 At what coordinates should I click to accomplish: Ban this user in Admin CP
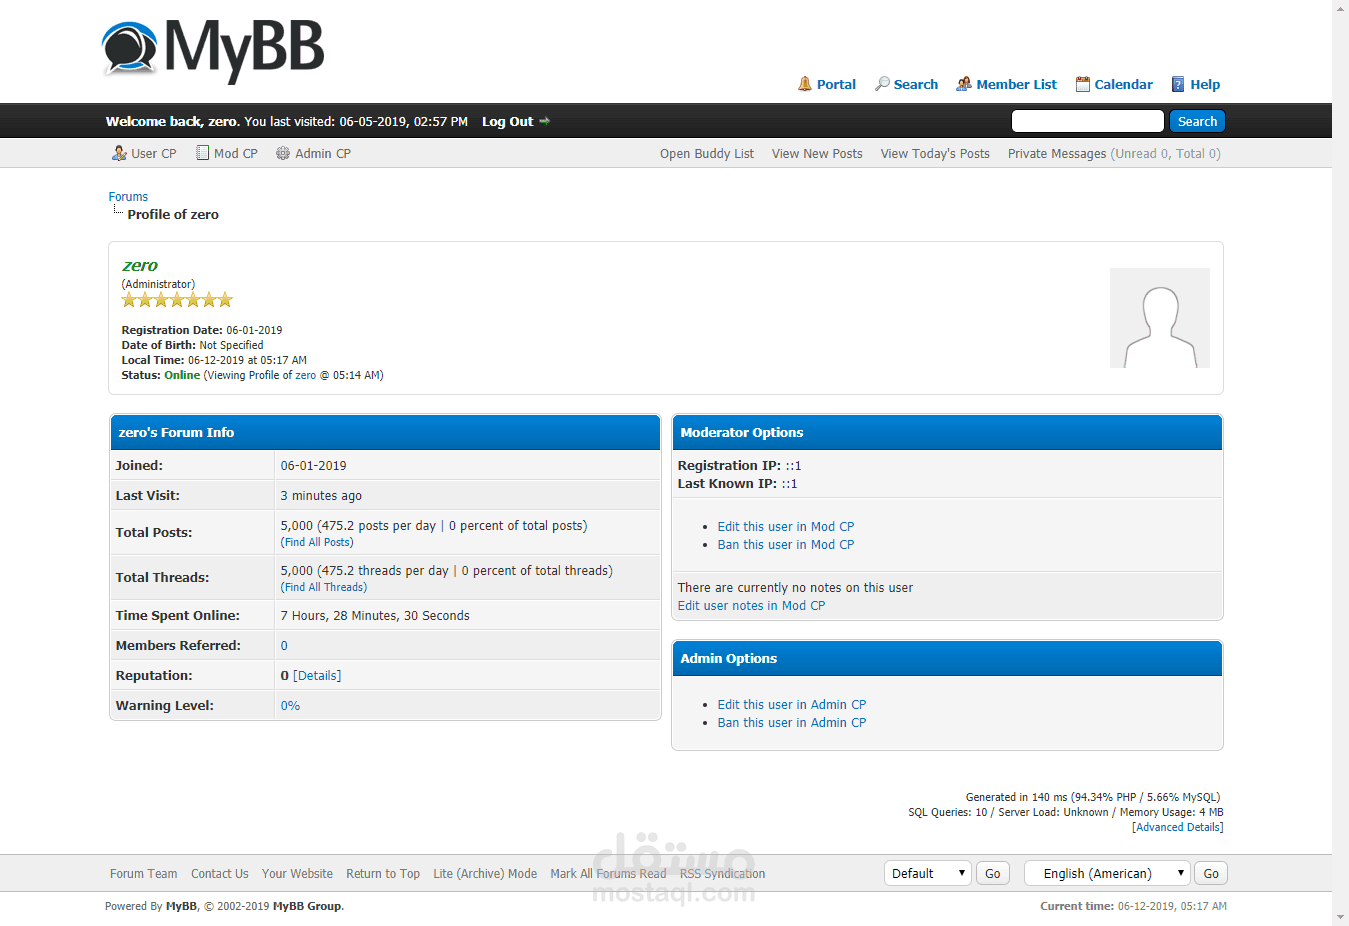[792, 722]
